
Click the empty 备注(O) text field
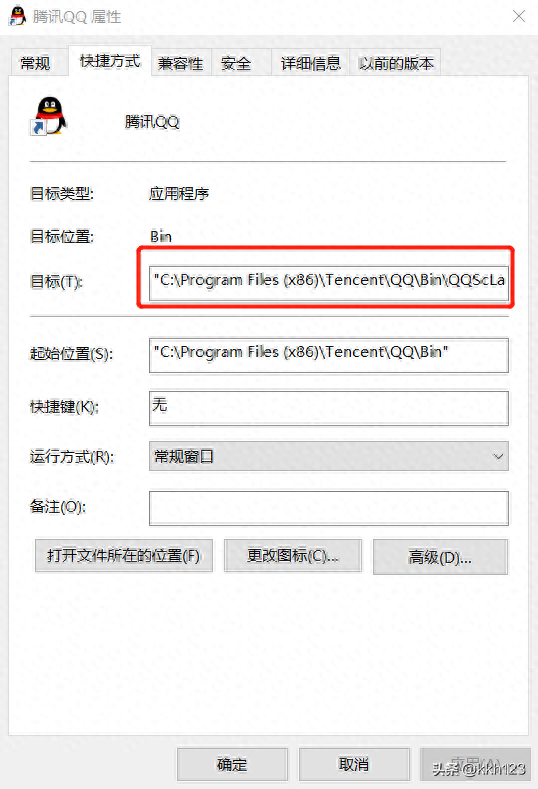tap(329, 508)
